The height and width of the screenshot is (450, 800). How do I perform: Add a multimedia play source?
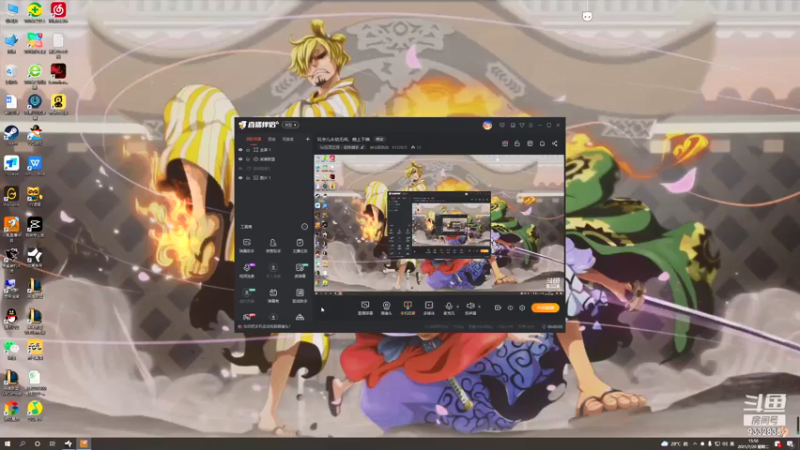coord(429,308)
